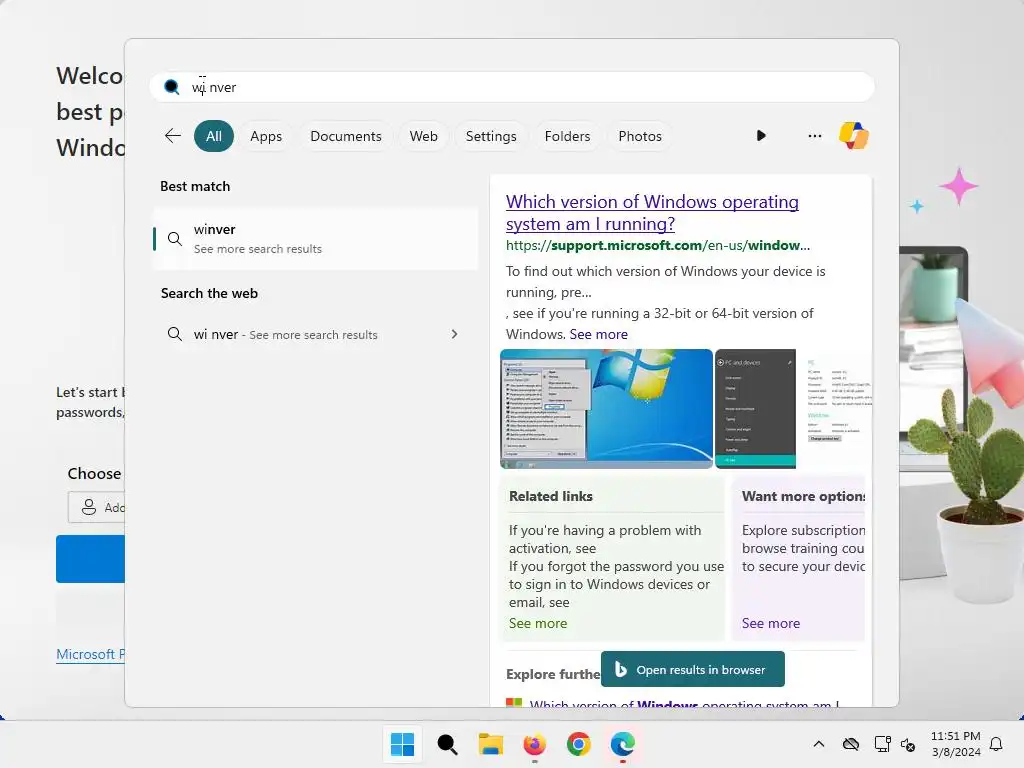Show more filters with the play arrow
Image resolution: width=1024 pixels, height=768 pixels.
[761, 136]
